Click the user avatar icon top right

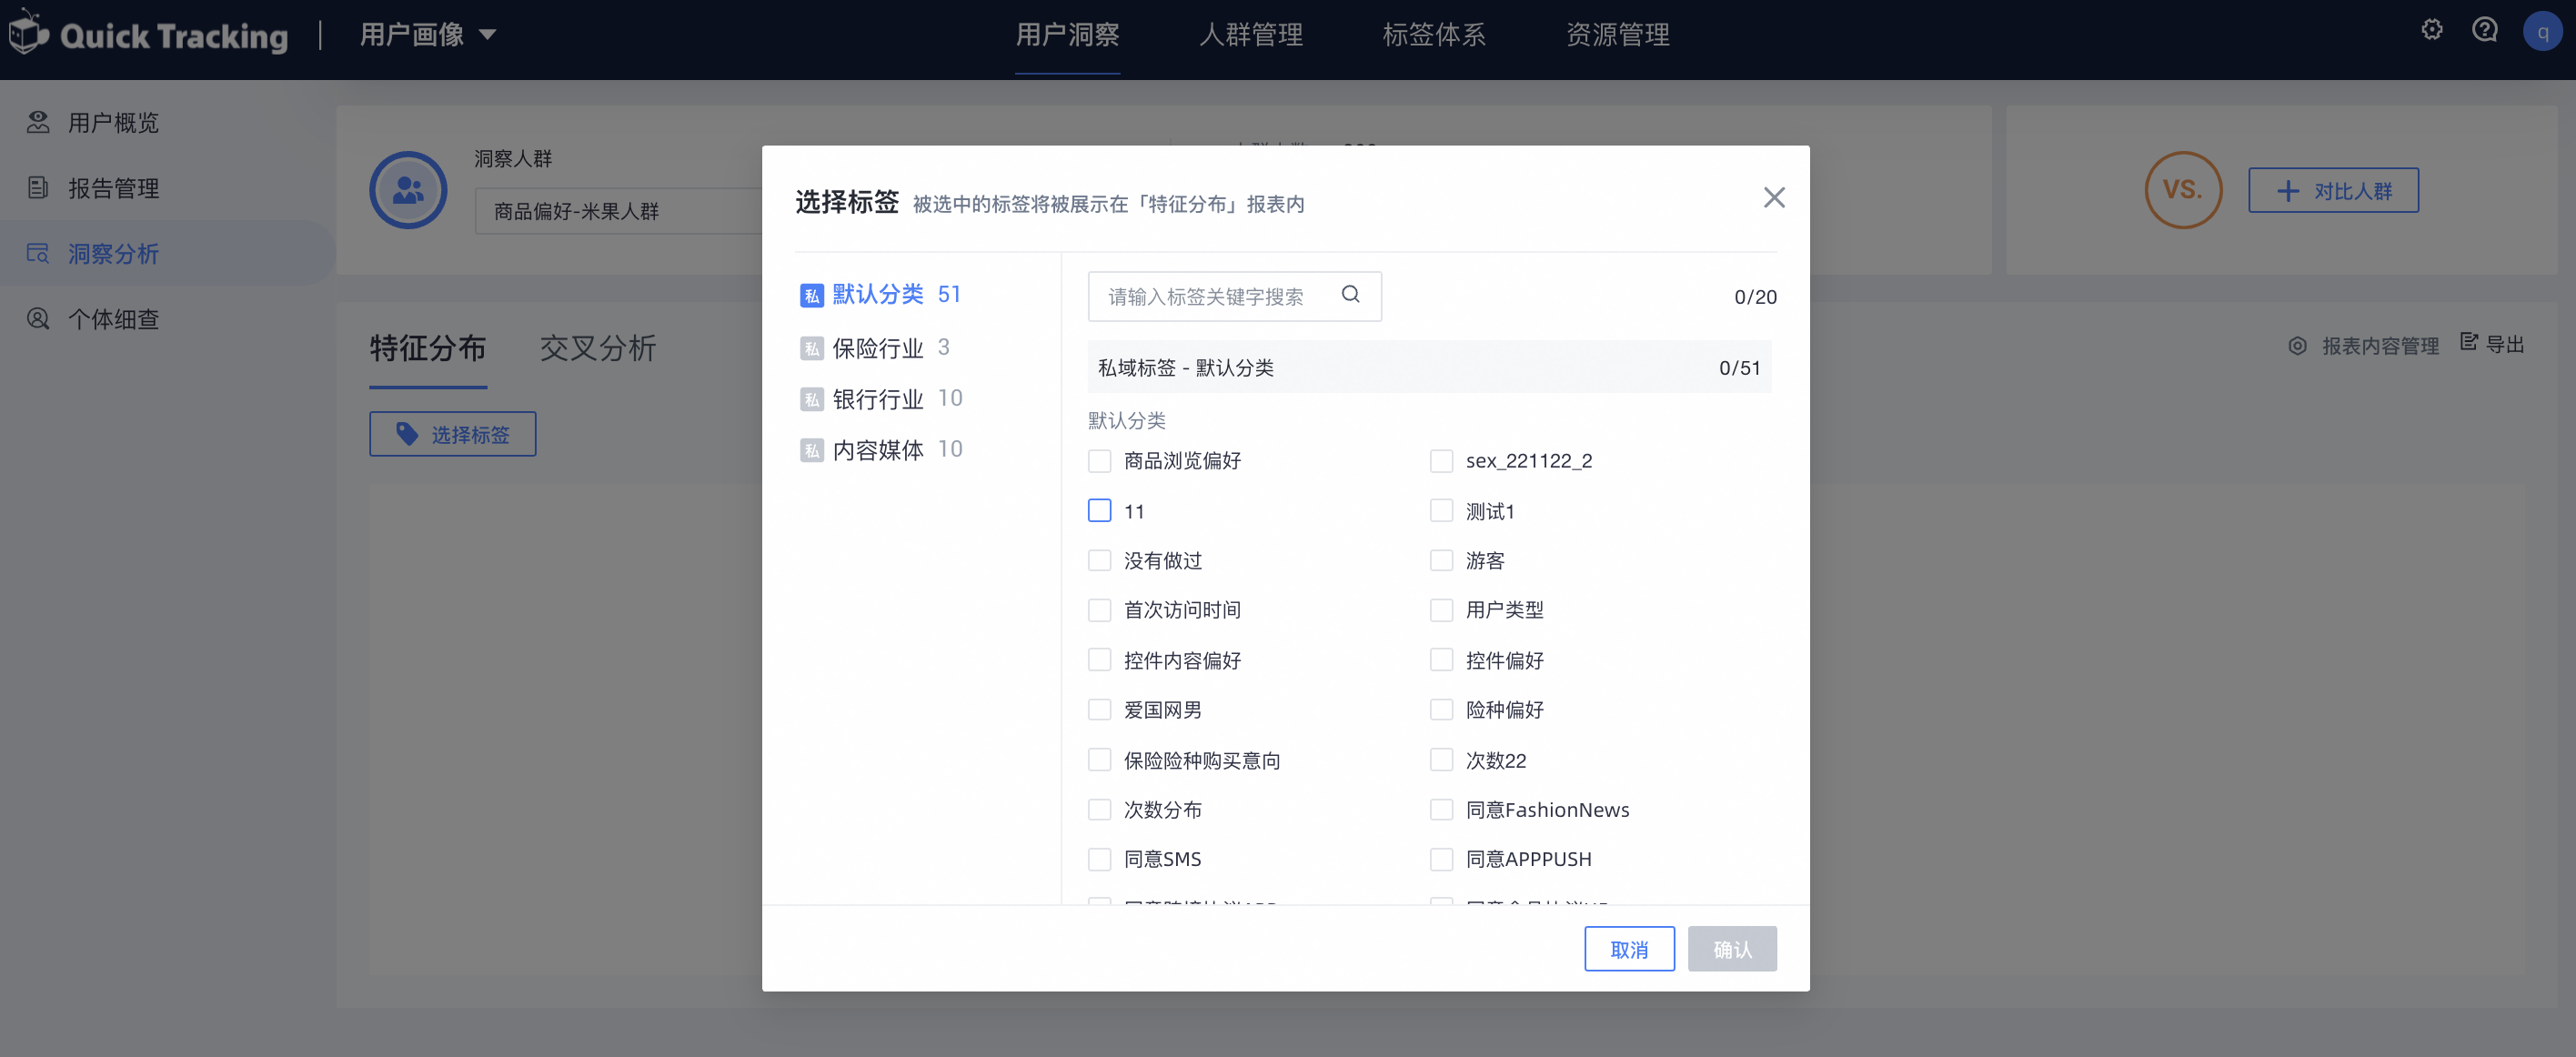tap(2541, 31)
